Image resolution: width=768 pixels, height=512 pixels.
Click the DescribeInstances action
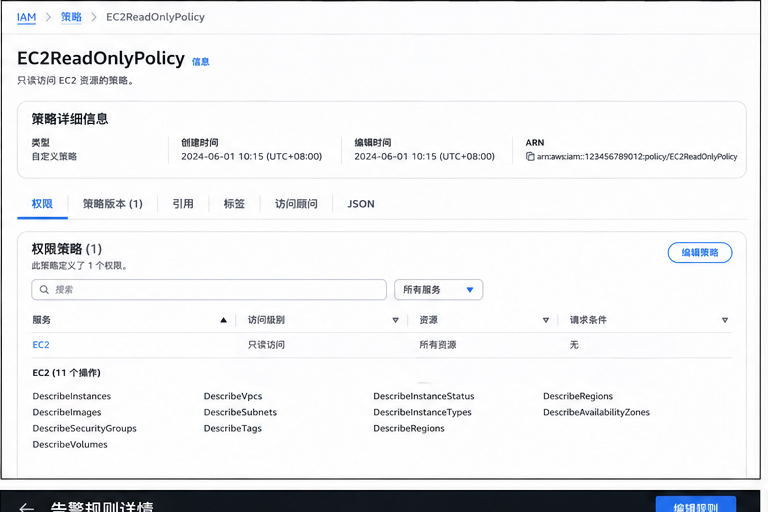tap(72, 396)
